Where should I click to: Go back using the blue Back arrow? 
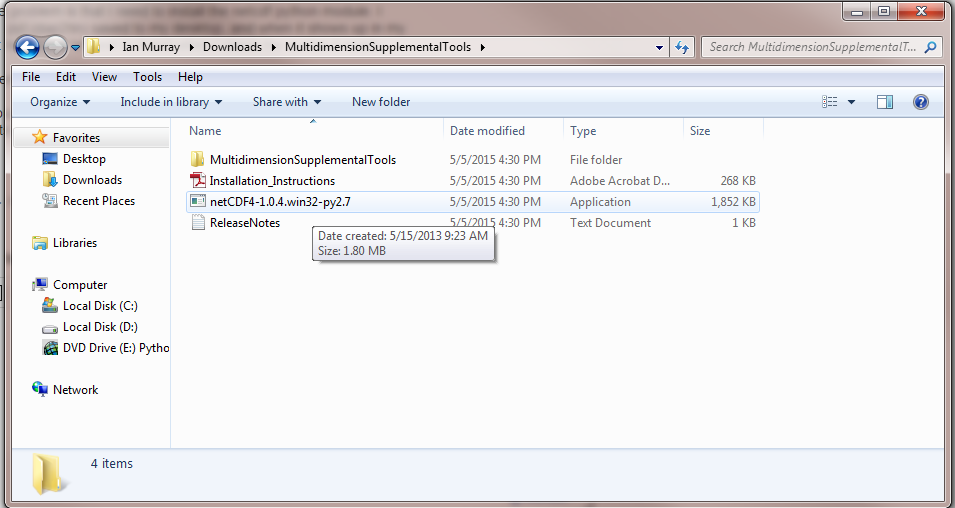(x=27, y=47)
